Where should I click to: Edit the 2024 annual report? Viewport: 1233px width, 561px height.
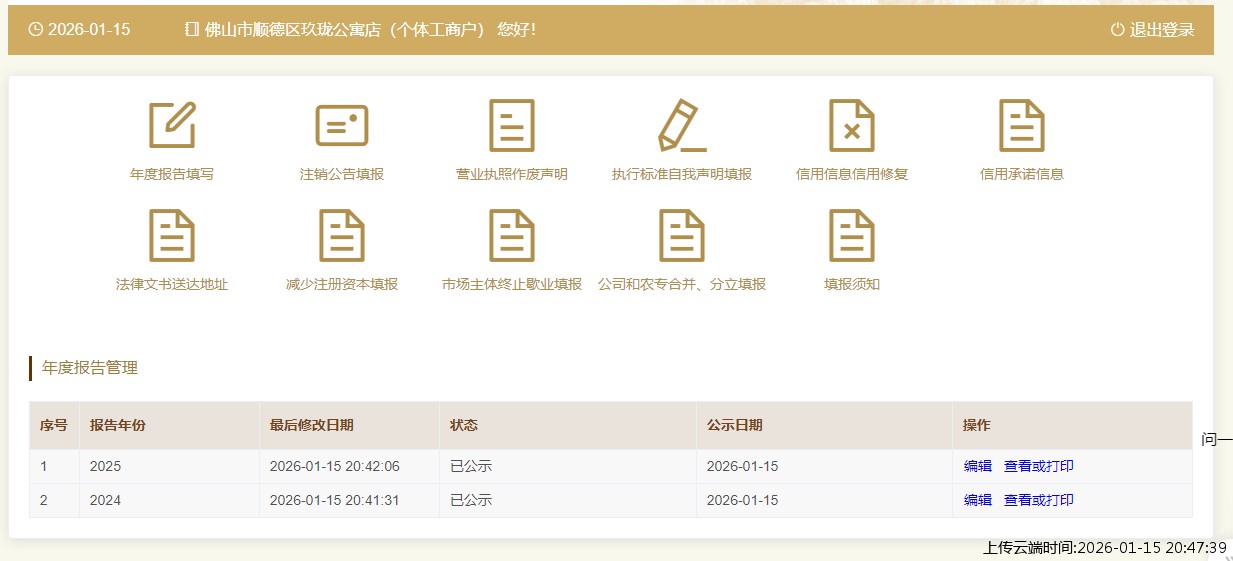click(977, 500)
